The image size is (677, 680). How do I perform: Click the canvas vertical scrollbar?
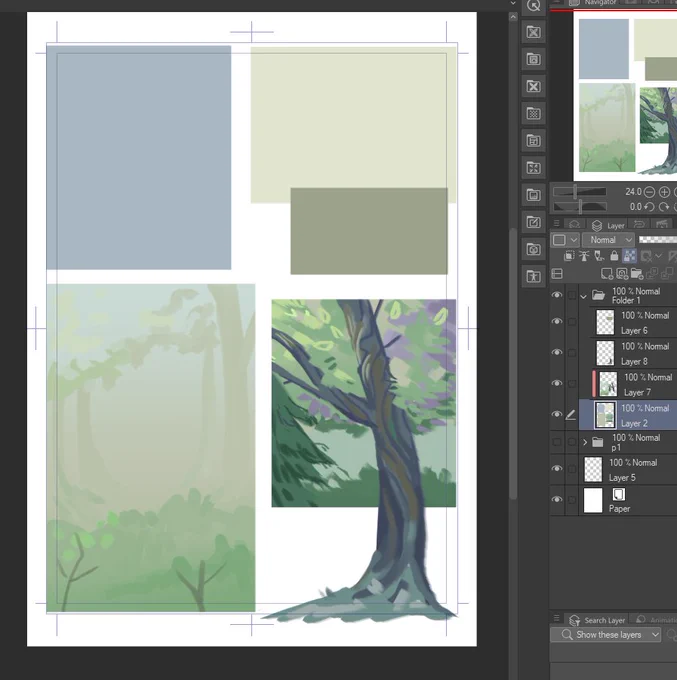coord(513,363)
